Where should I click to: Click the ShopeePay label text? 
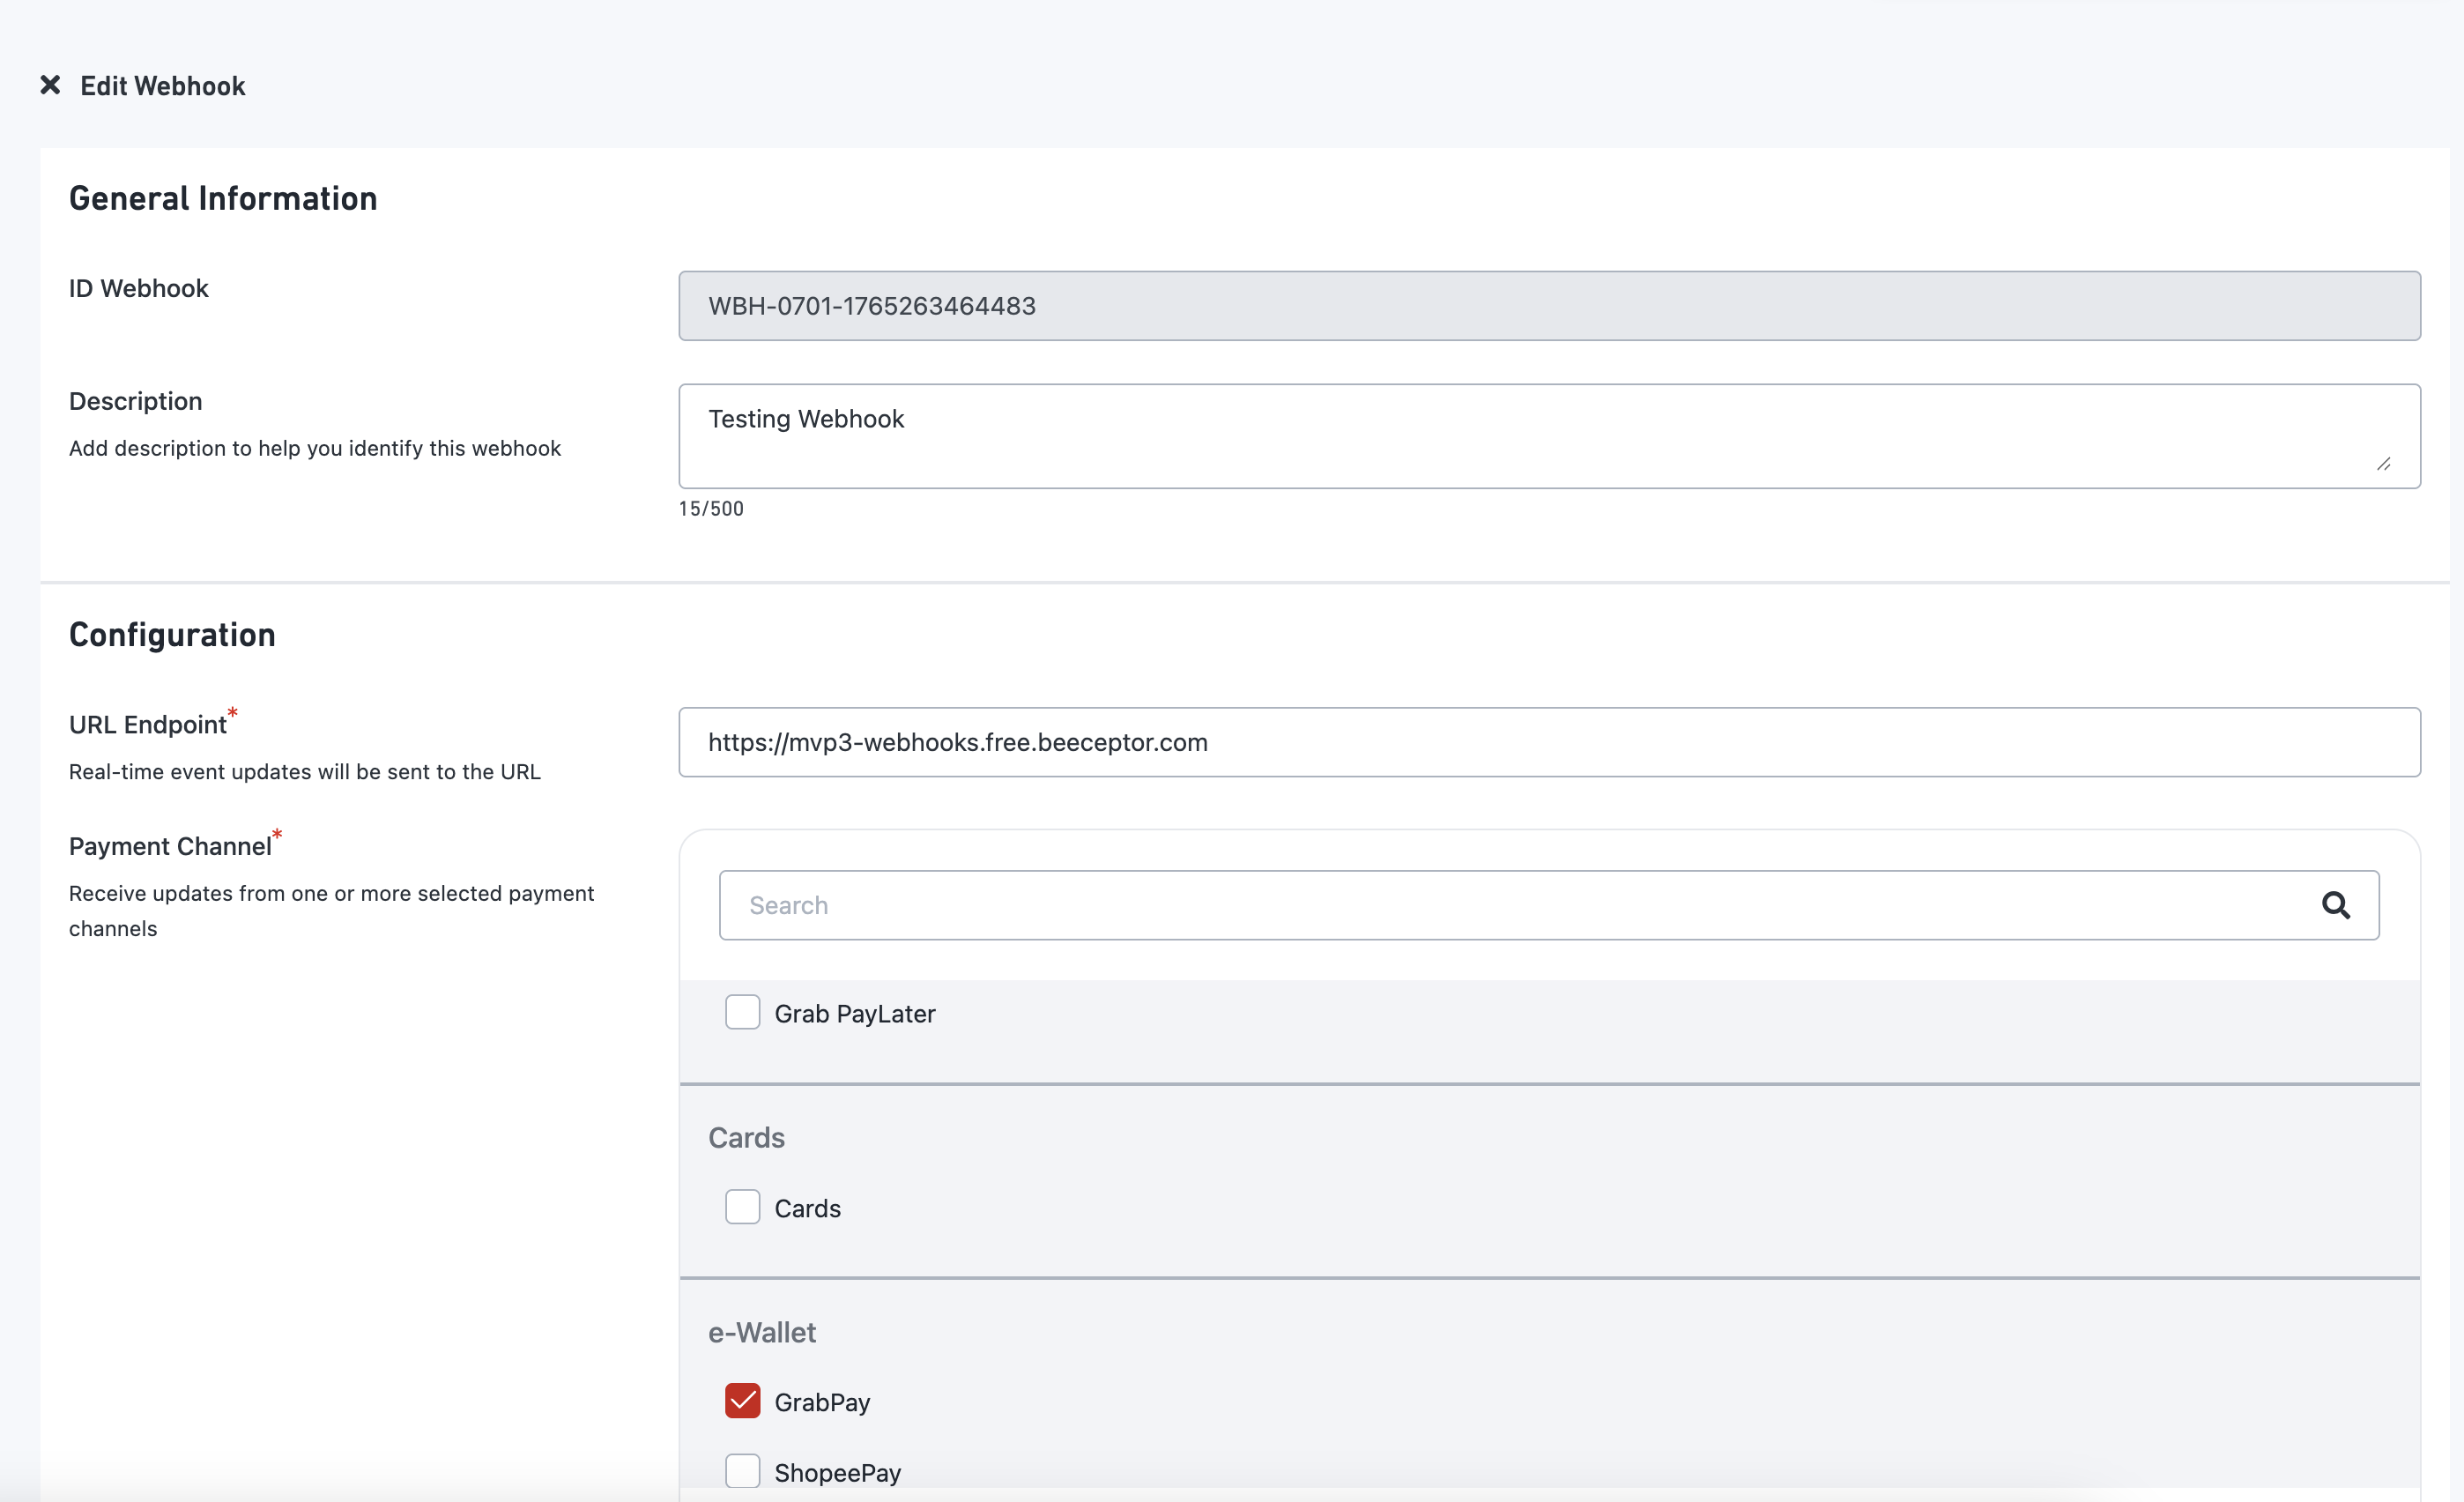pyautogui.click(x=838, y=1473)
